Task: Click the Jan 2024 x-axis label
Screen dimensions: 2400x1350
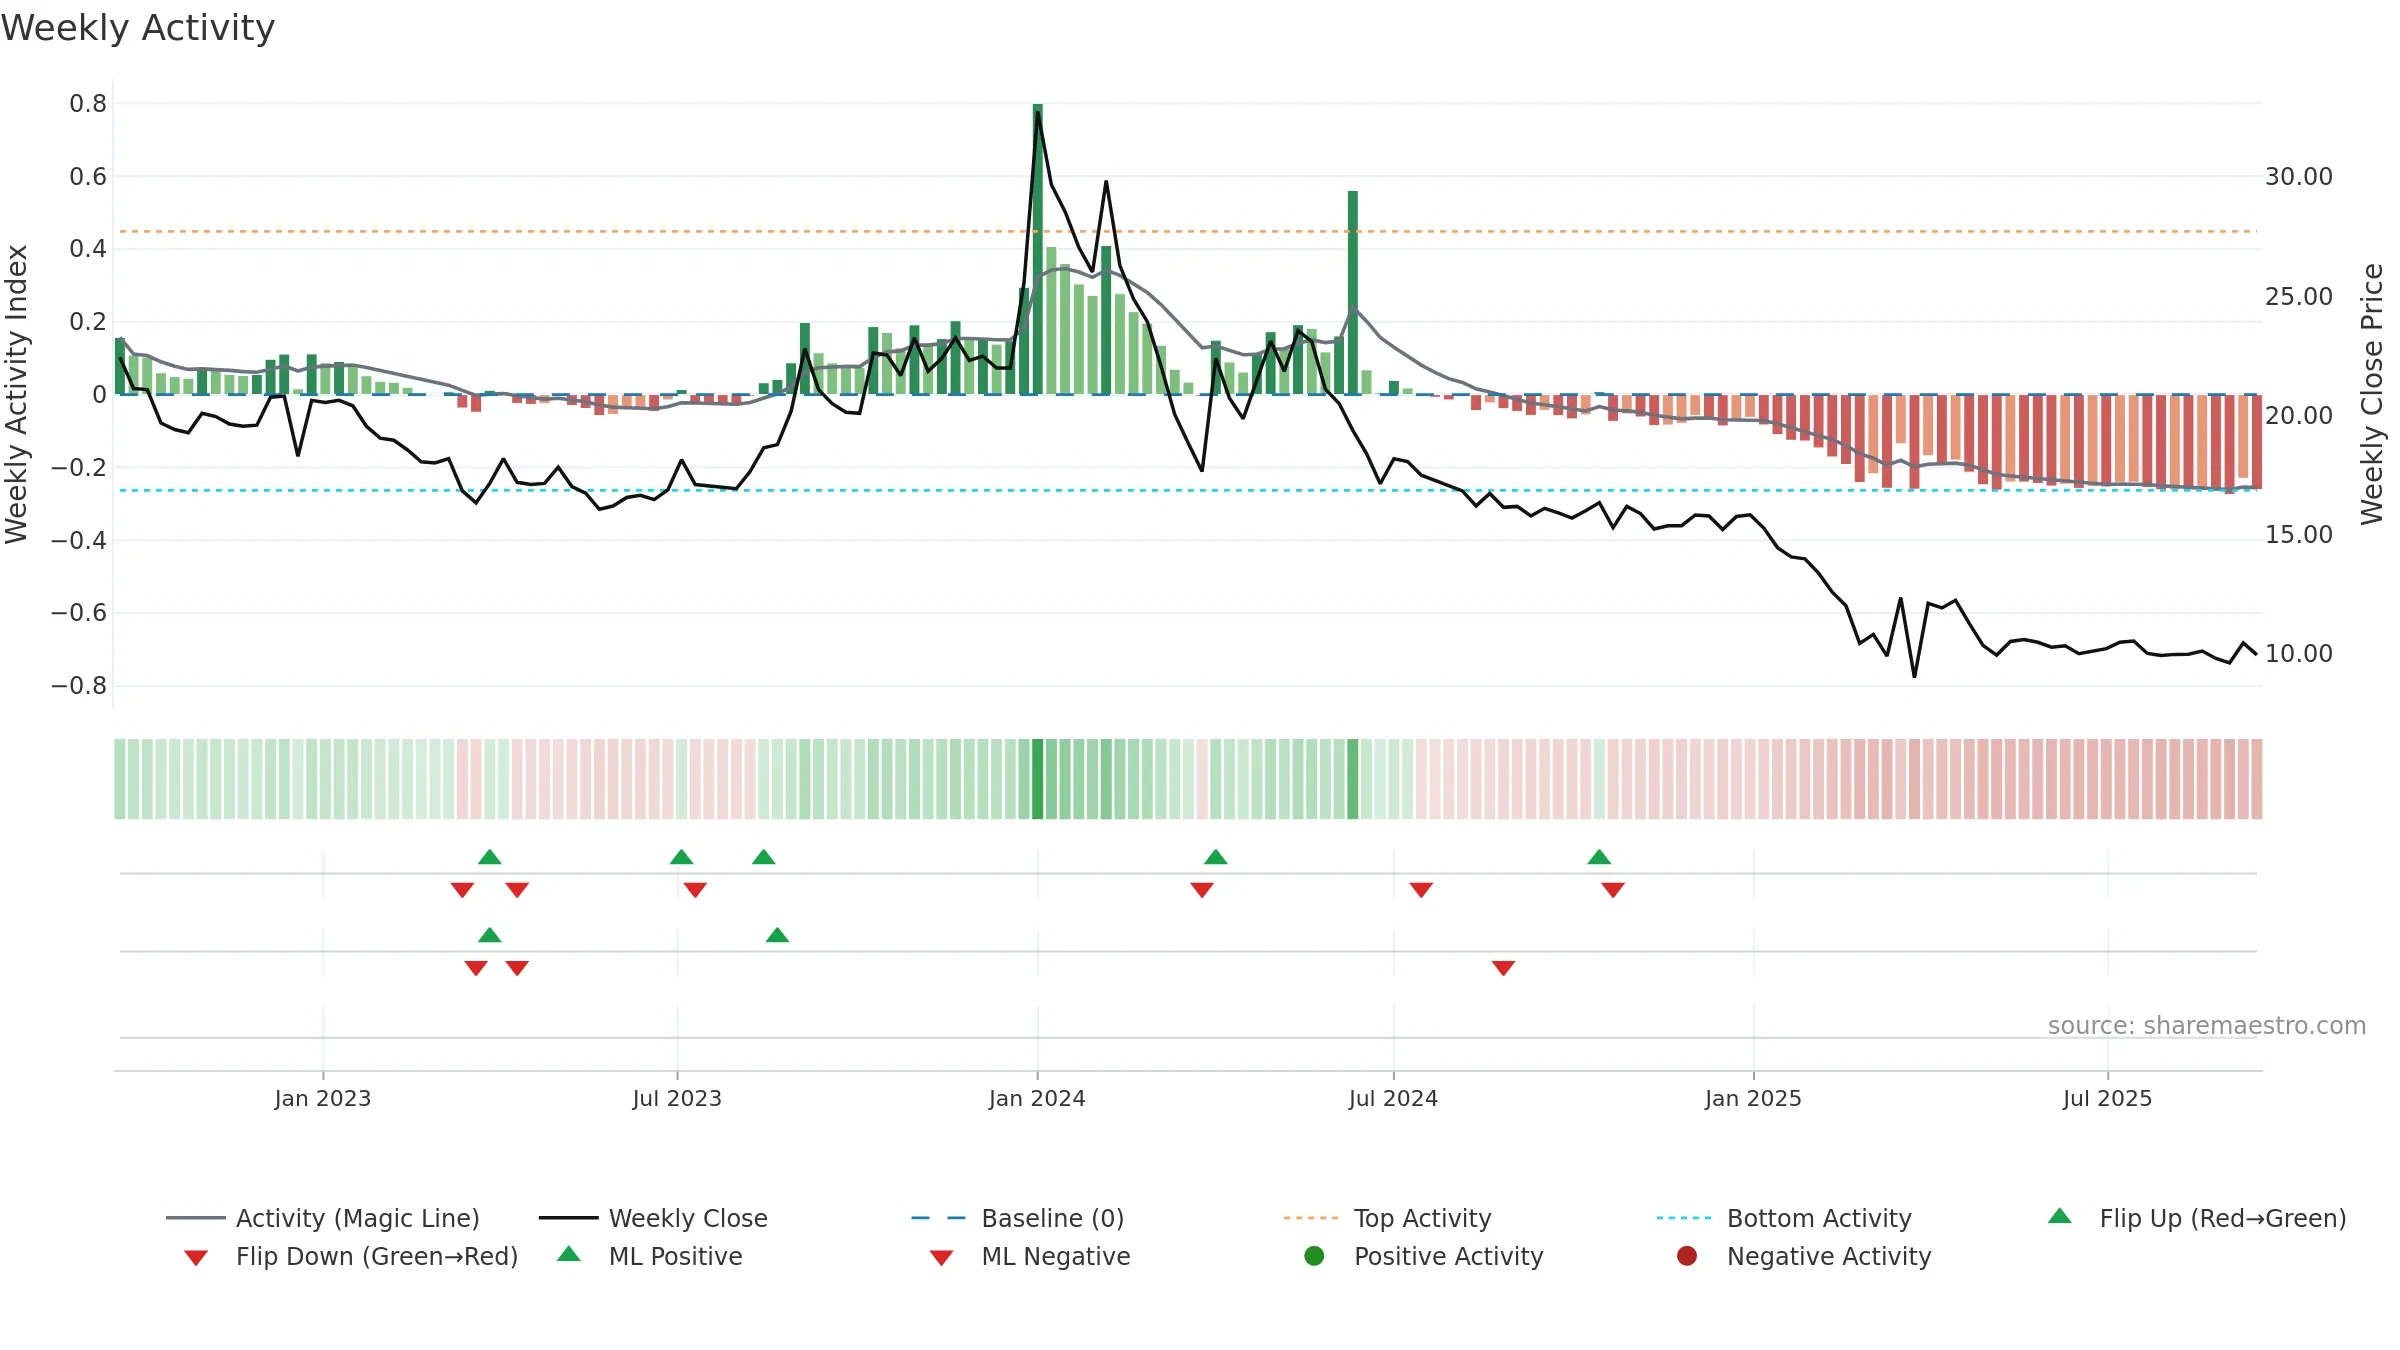Action: tap(1037, 1098)
